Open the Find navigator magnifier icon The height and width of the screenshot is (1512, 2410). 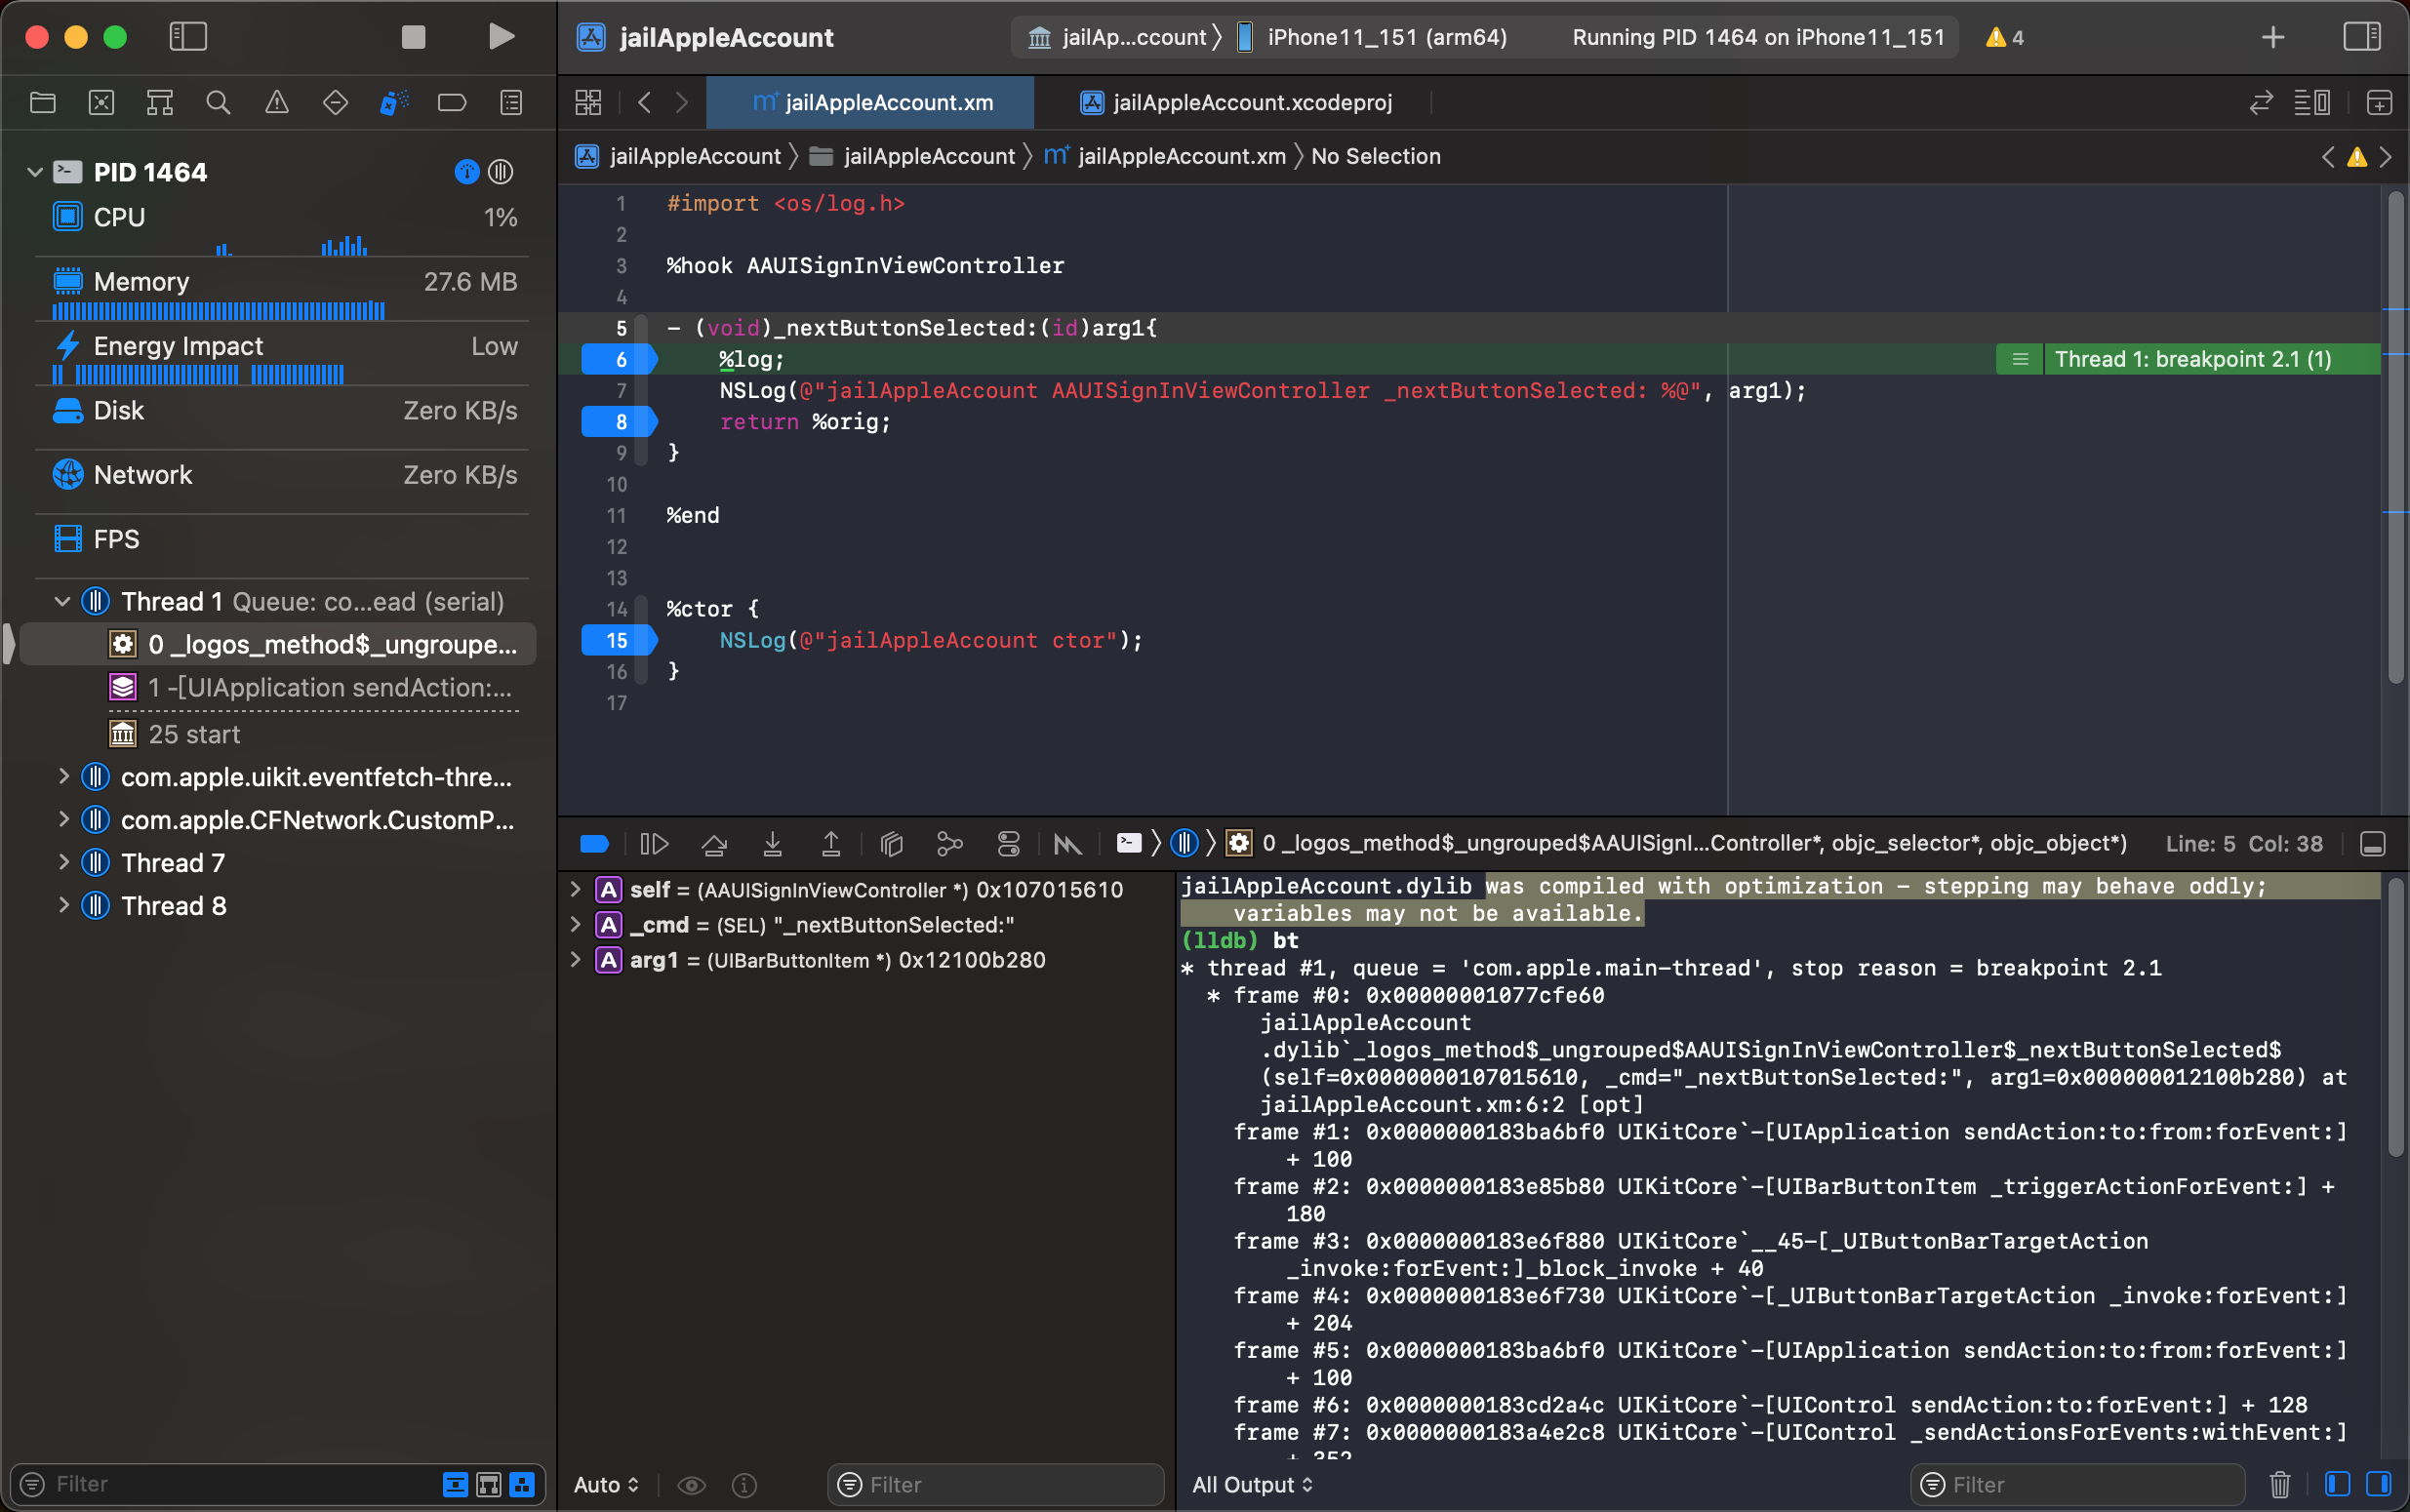[218, 102]
